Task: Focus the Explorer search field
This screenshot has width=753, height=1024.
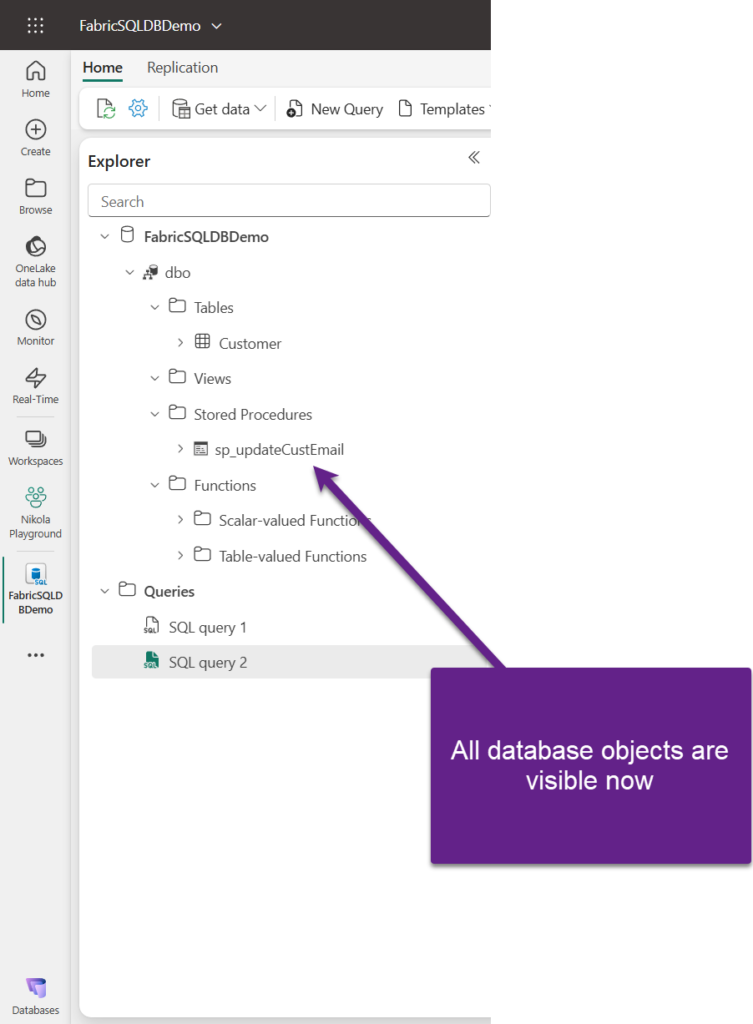Action: pyautogui.click(x=289, y=201)
